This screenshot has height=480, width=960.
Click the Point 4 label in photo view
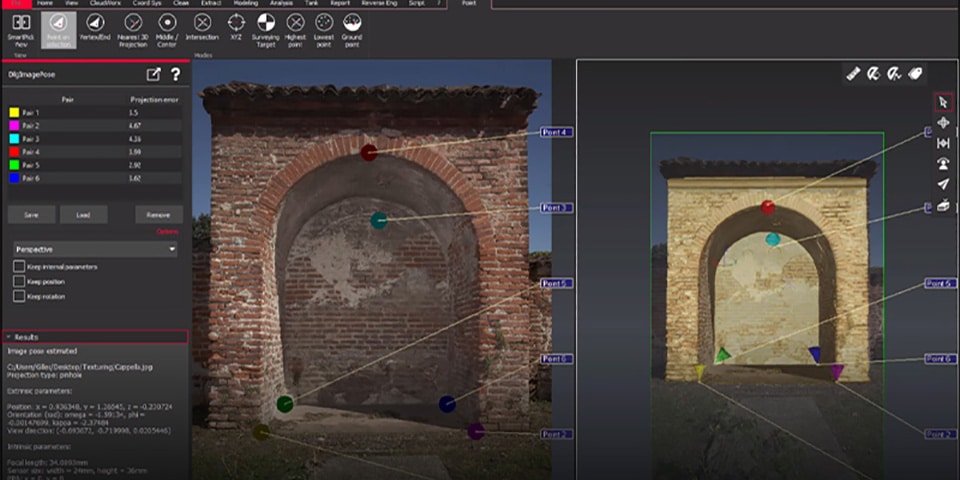click(557, 132)
